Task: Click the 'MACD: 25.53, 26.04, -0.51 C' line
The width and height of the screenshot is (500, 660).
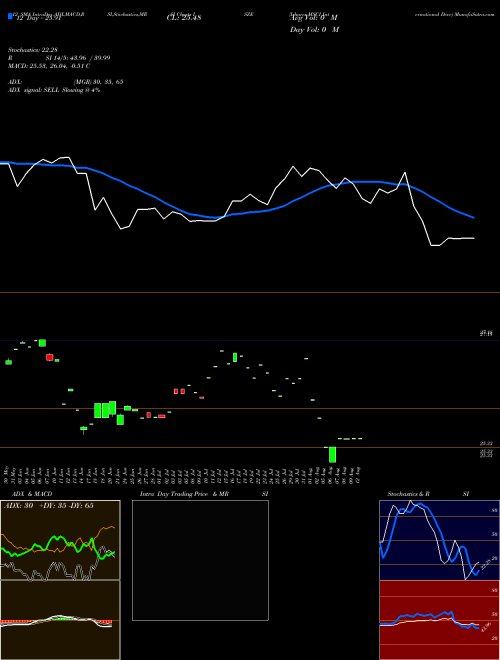Action: click(x=49, y=66)
